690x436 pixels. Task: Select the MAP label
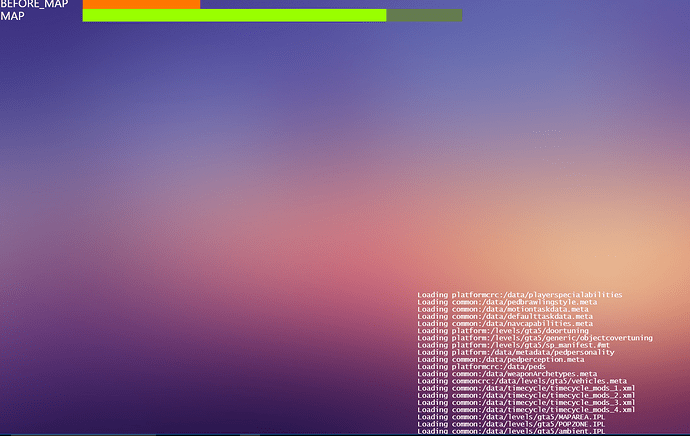12,16
